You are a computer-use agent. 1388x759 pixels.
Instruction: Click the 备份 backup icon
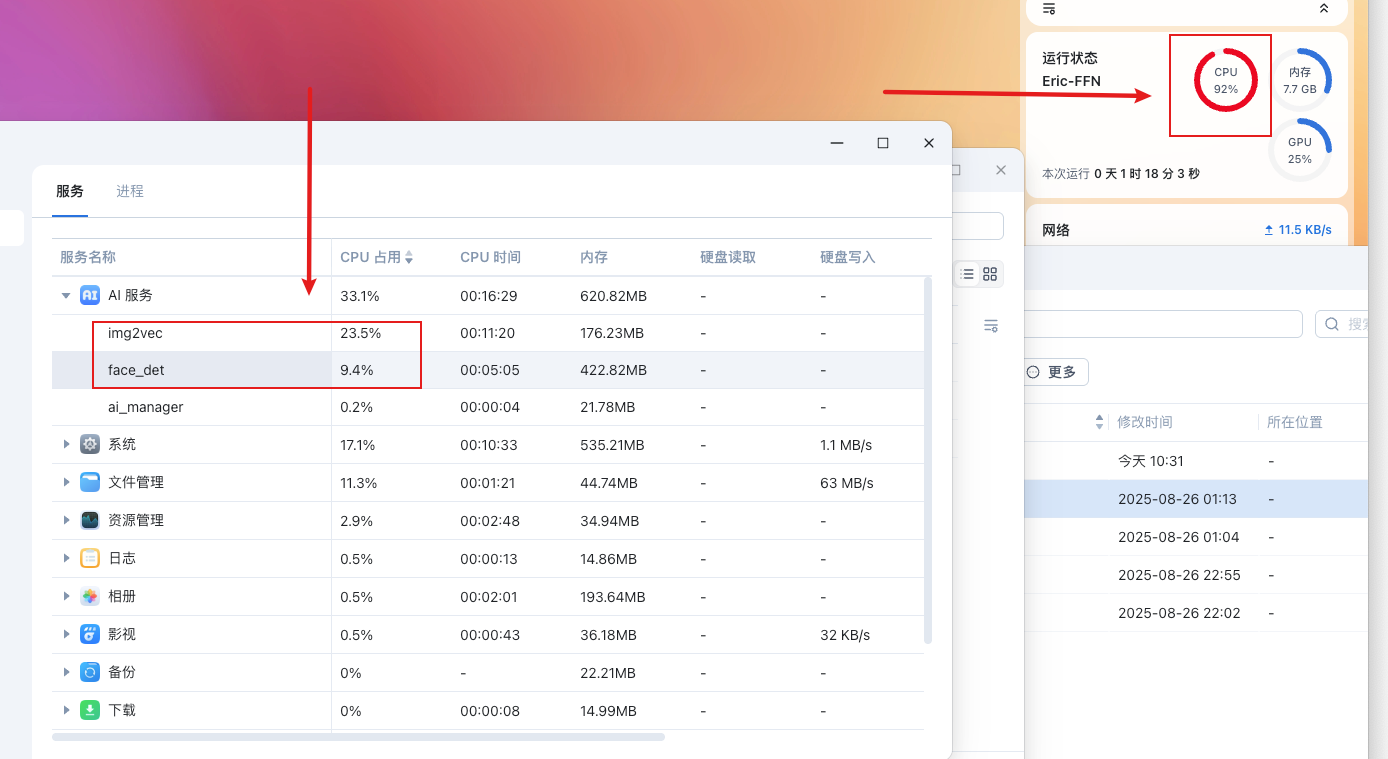90,672
